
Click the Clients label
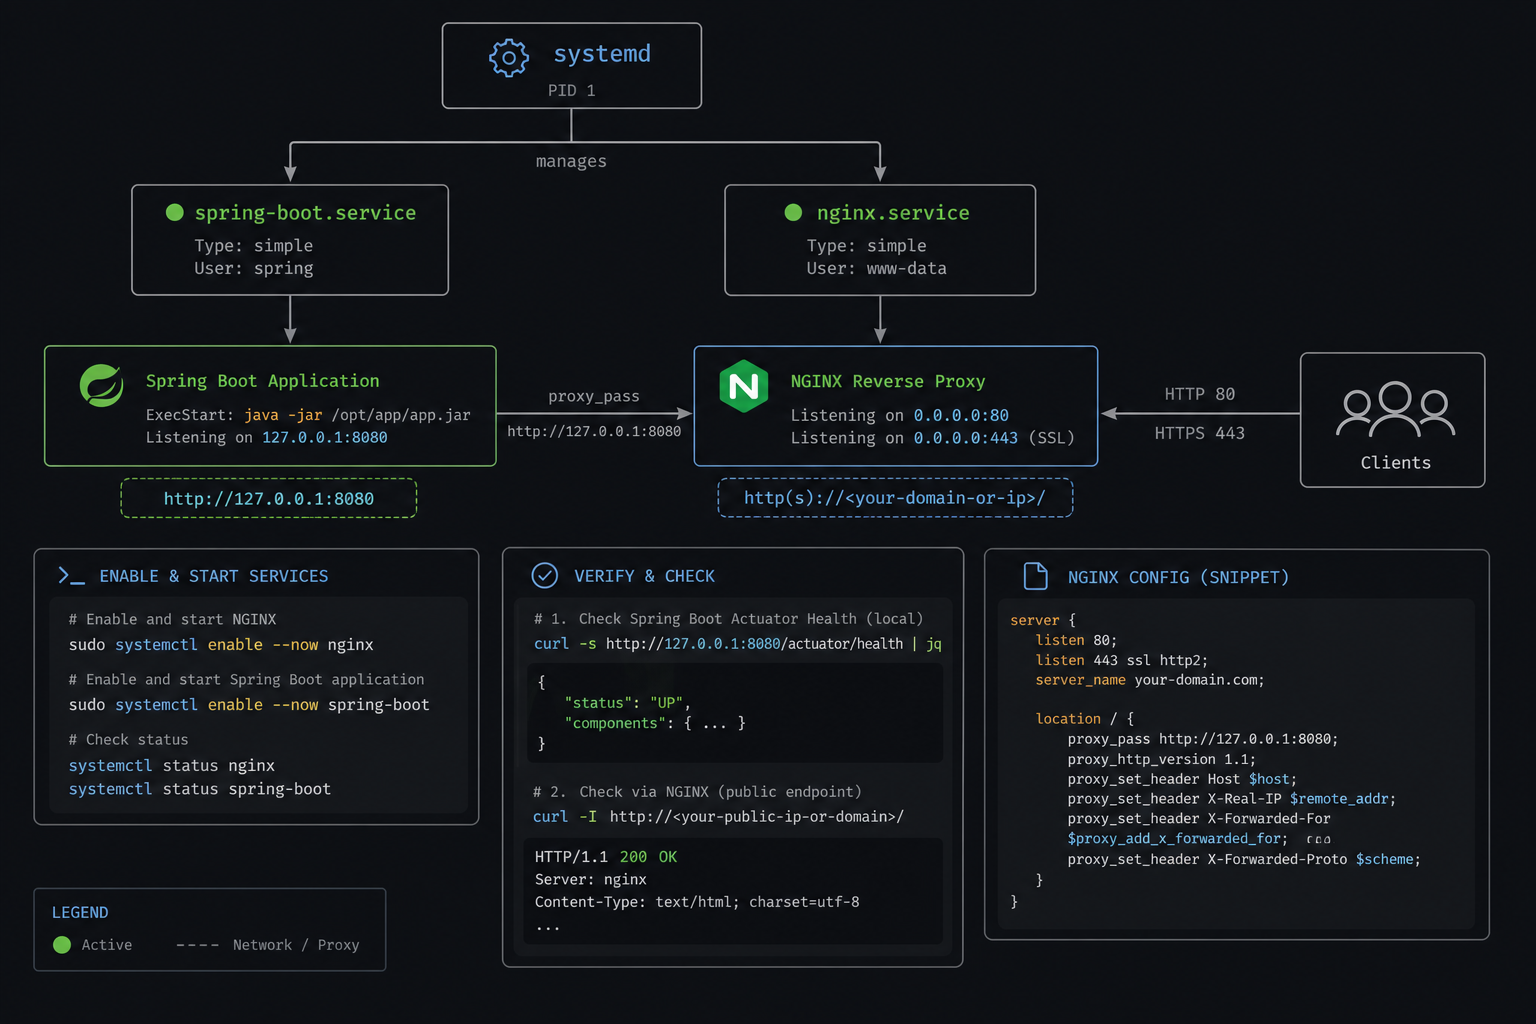coord(1395,463)
